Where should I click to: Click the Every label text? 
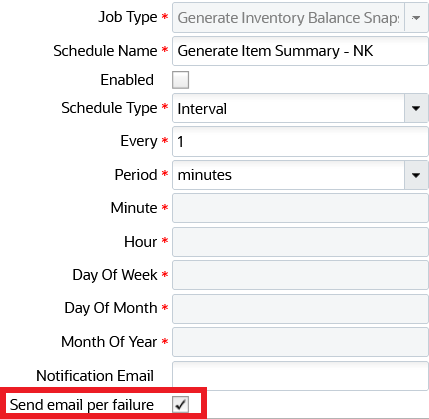tap(139, 141)
